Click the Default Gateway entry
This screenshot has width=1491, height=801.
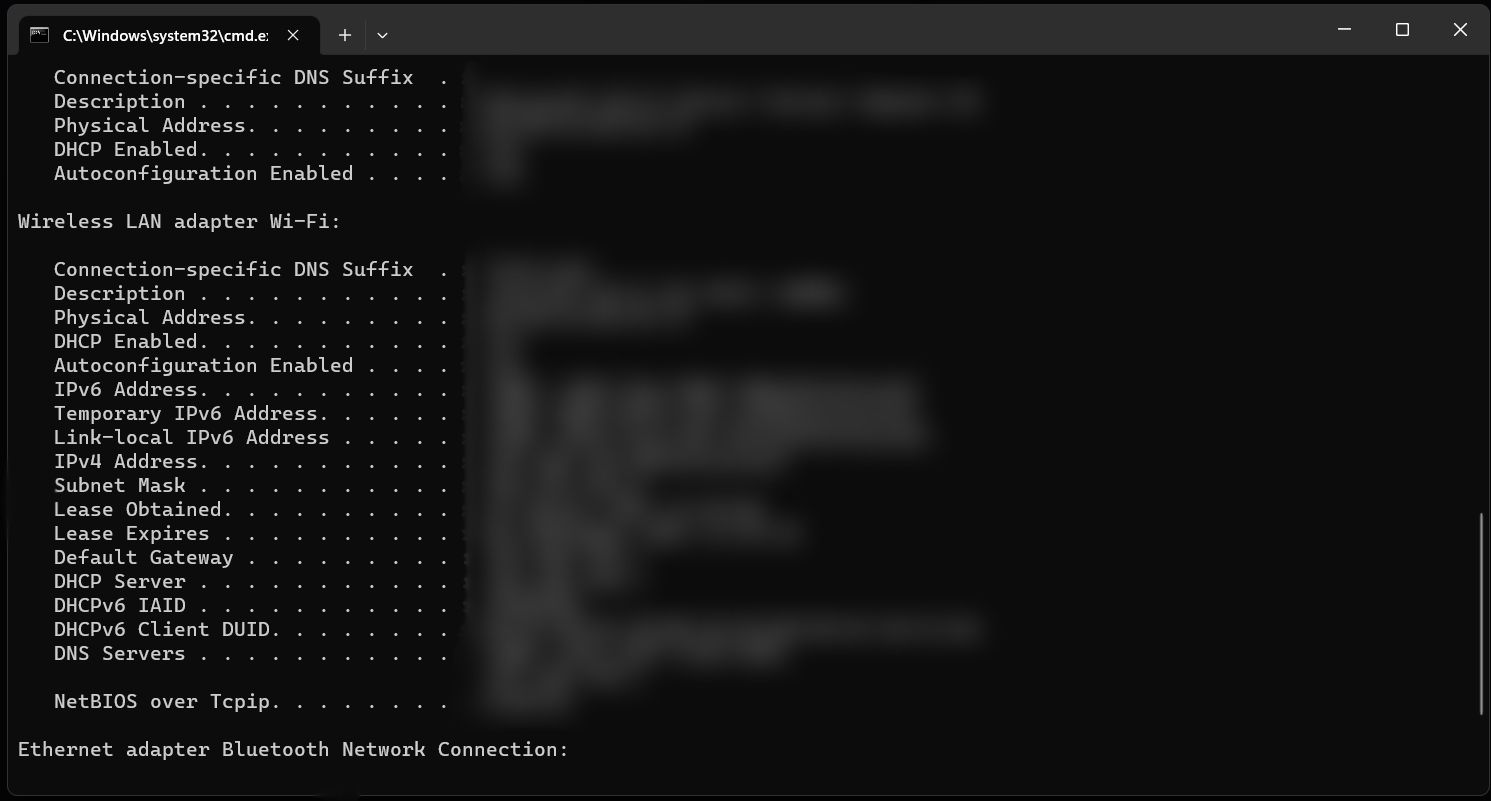[143, 557]
